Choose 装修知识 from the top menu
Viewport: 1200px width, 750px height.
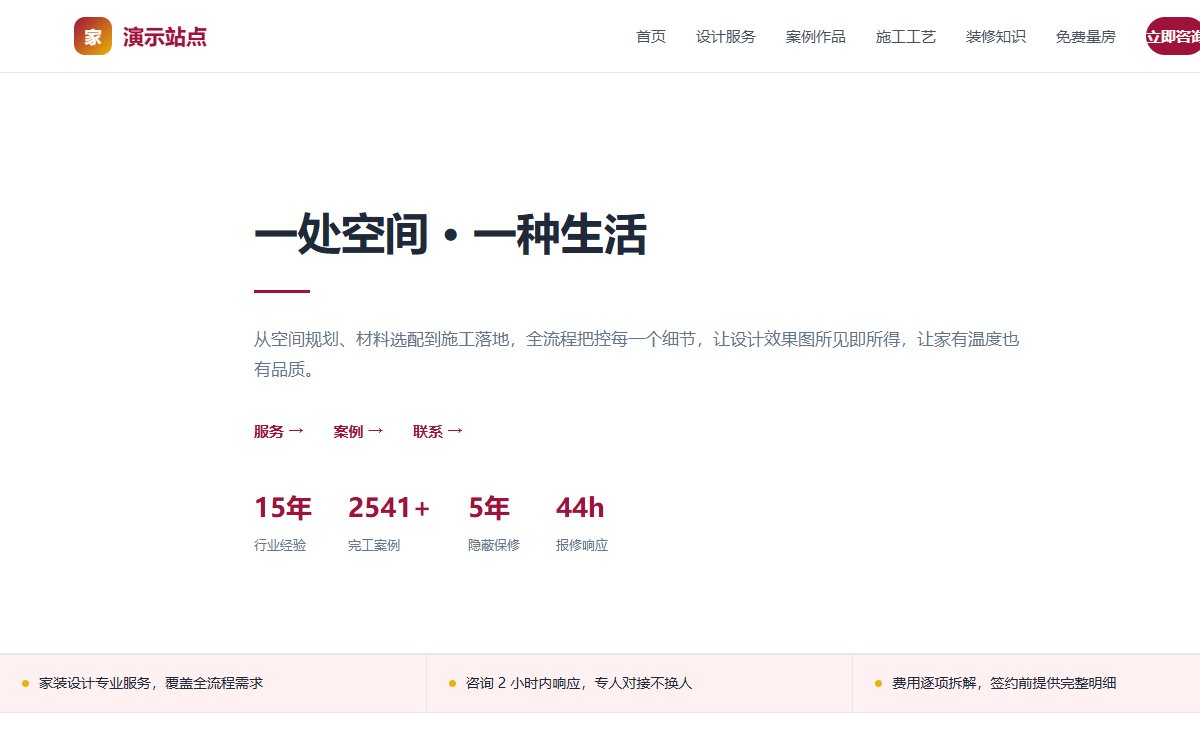[996, 37]
